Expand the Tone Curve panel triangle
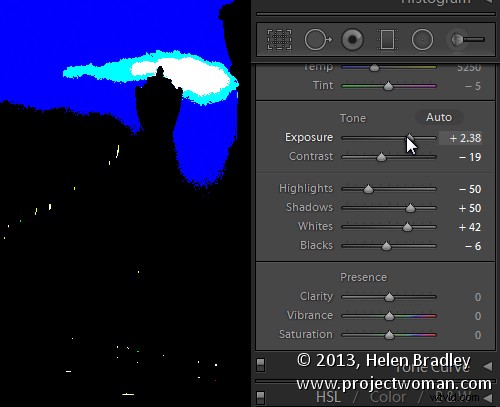 click(x=488, y=367)
